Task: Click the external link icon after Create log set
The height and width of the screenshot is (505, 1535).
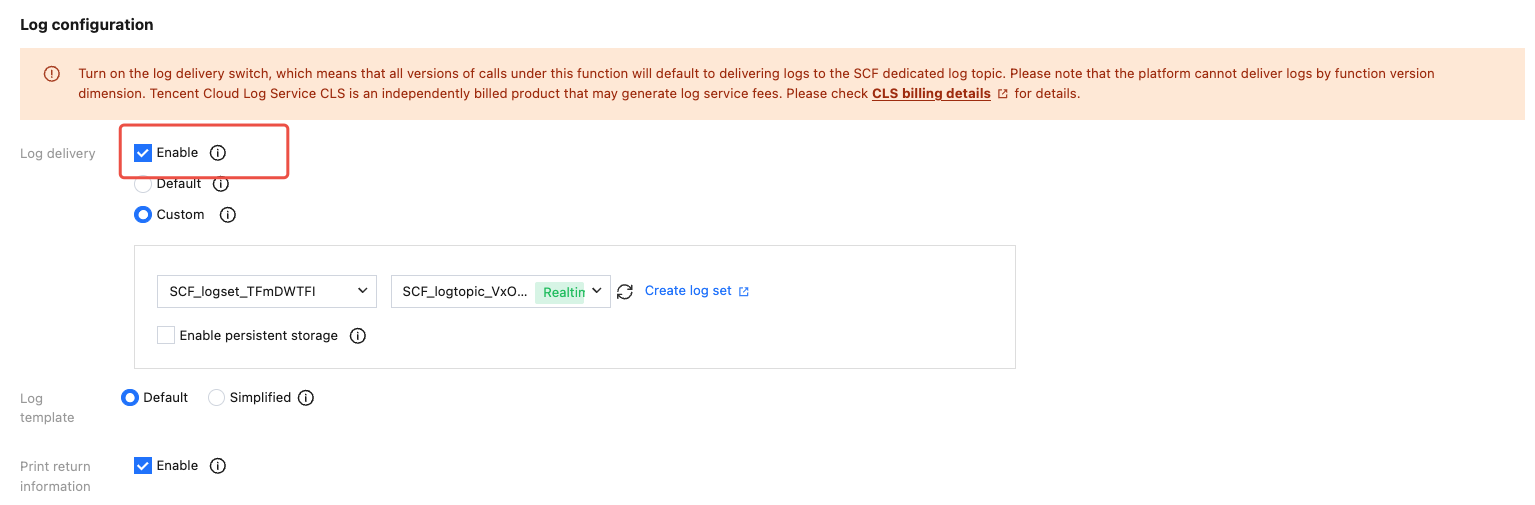Action: click(743, 292)
